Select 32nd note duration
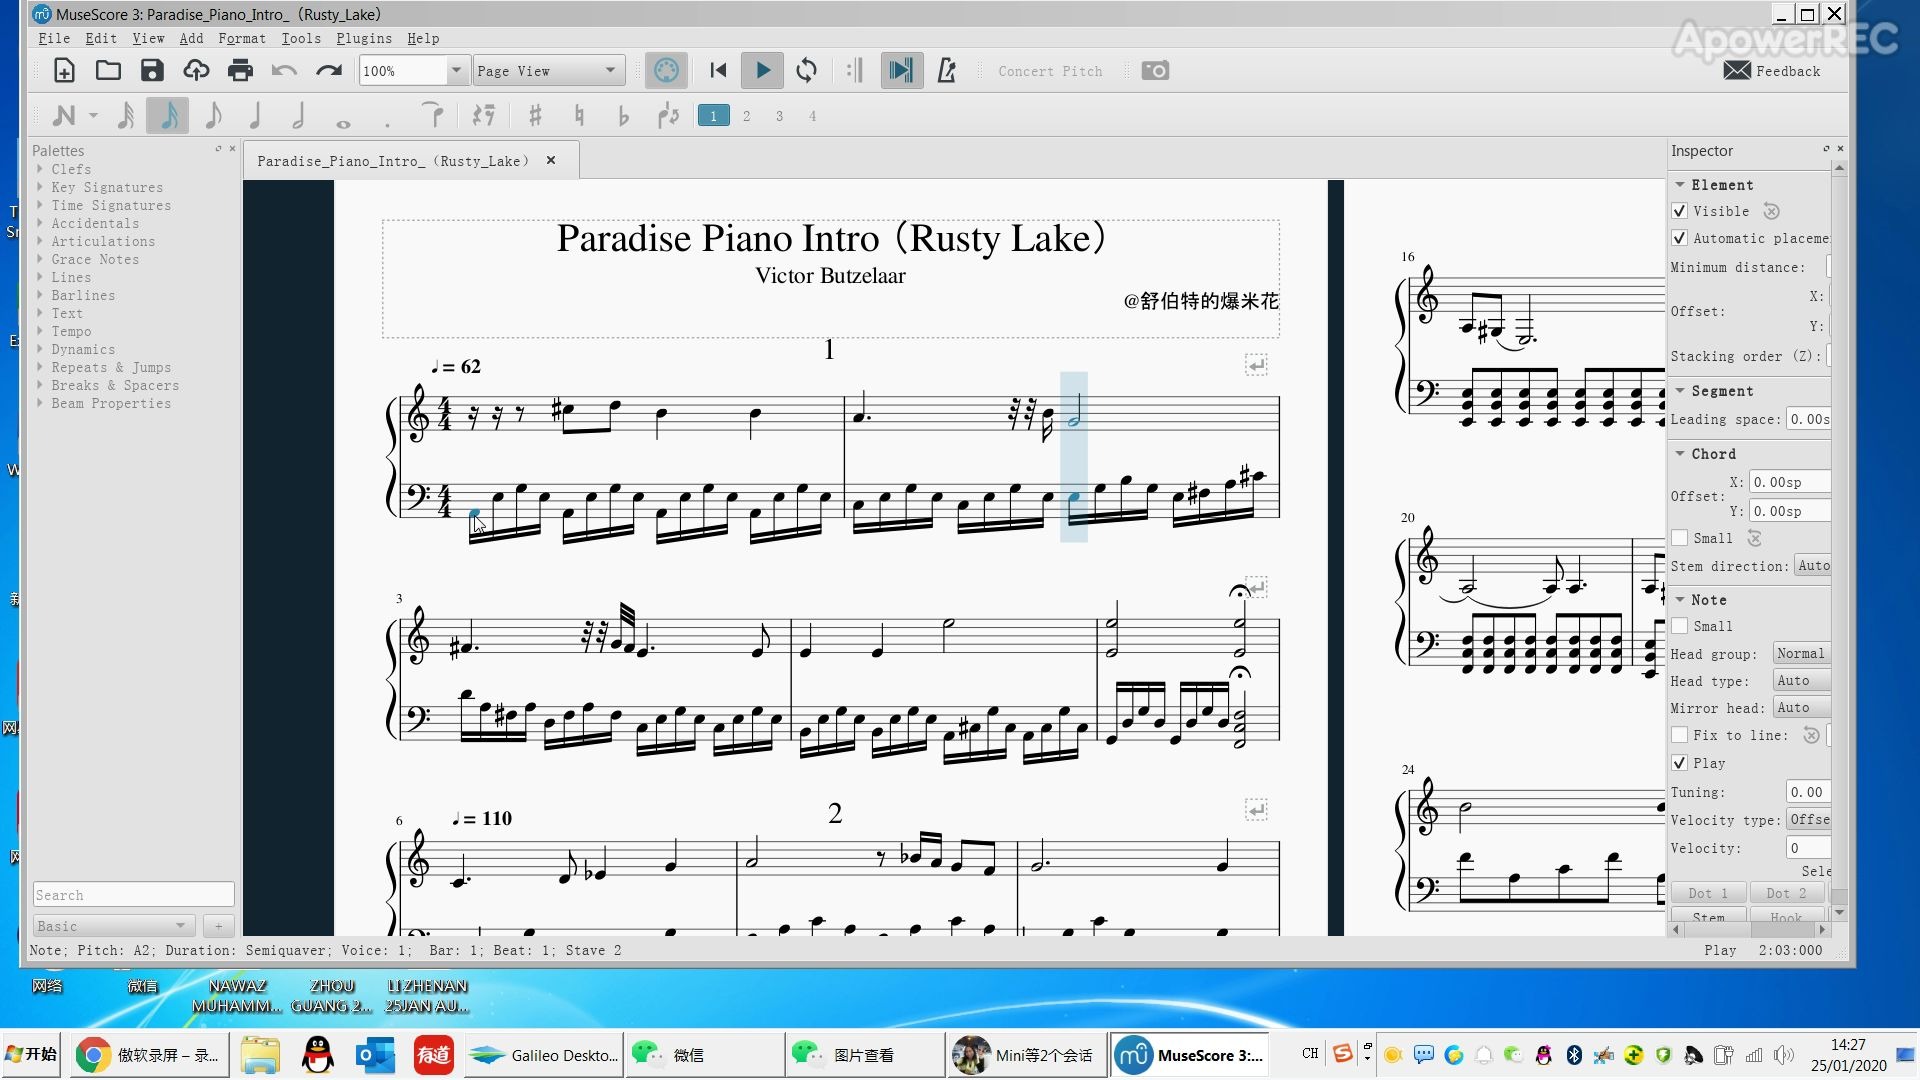 coord(126,116)
